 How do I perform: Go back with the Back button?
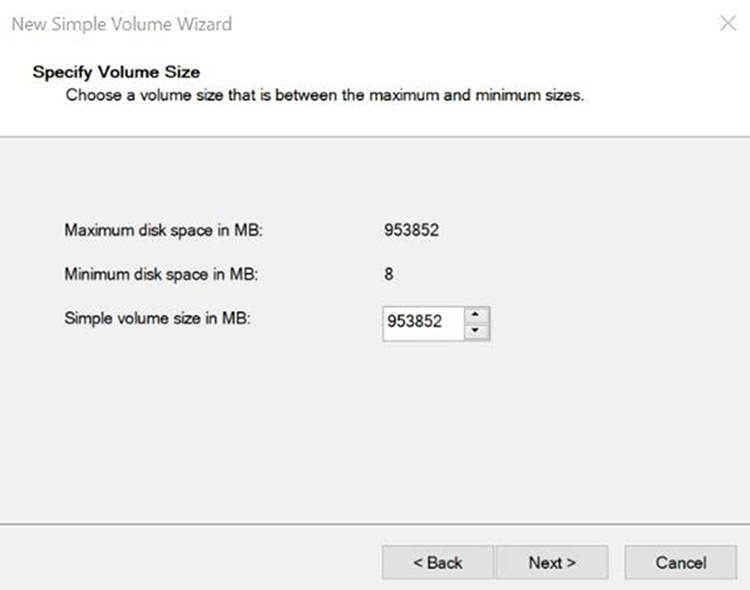[438, 563]
